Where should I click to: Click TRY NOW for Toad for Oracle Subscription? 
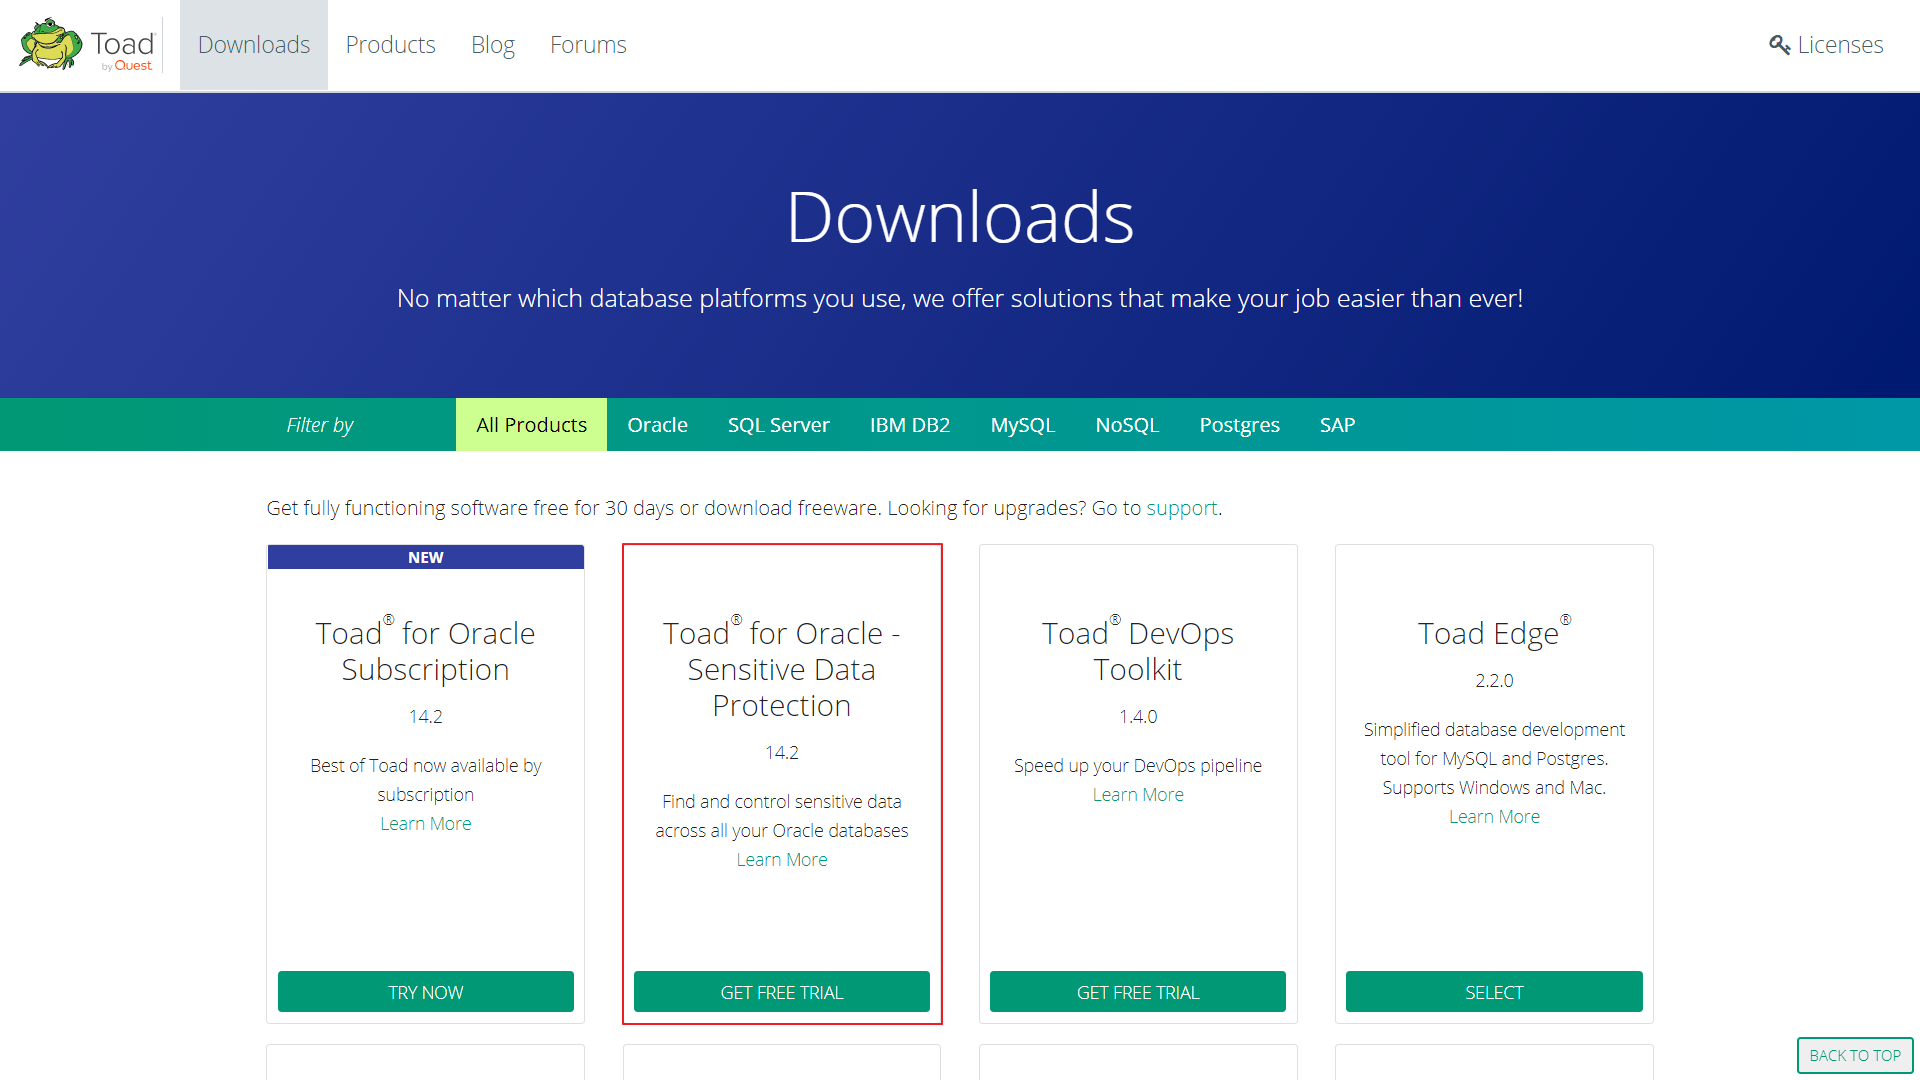(x=426, y=992)
